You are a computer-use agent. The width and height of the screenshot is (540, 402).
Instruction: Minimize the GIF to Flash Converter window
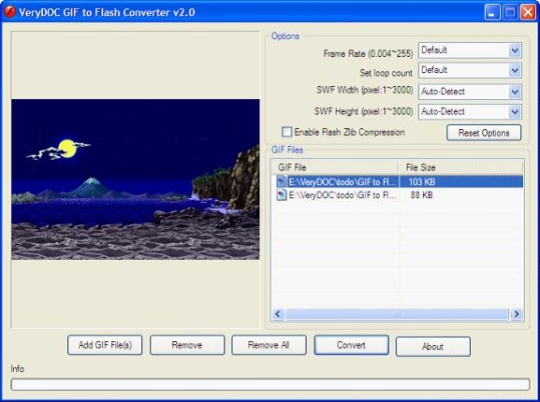492,12
